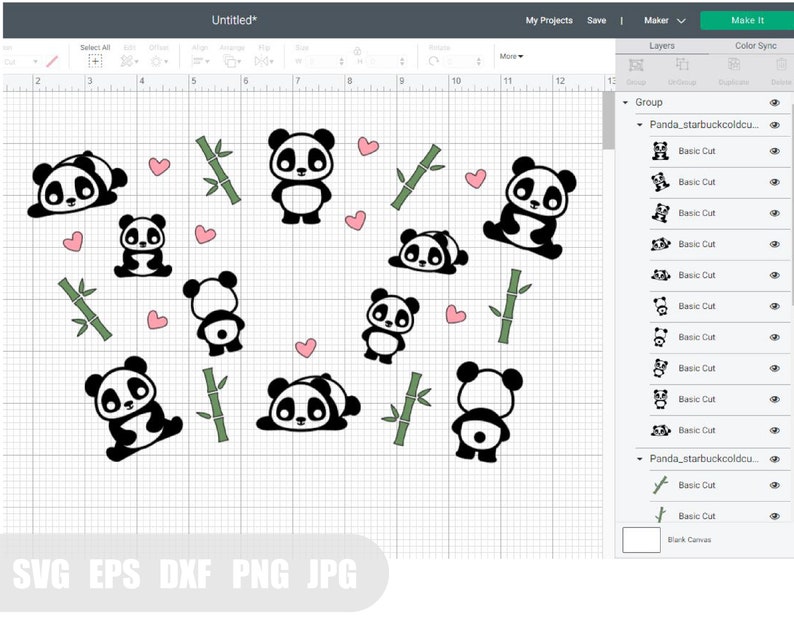Open the linetype color swatch
Screen dimensions: 794x635
tap(52, 62)
